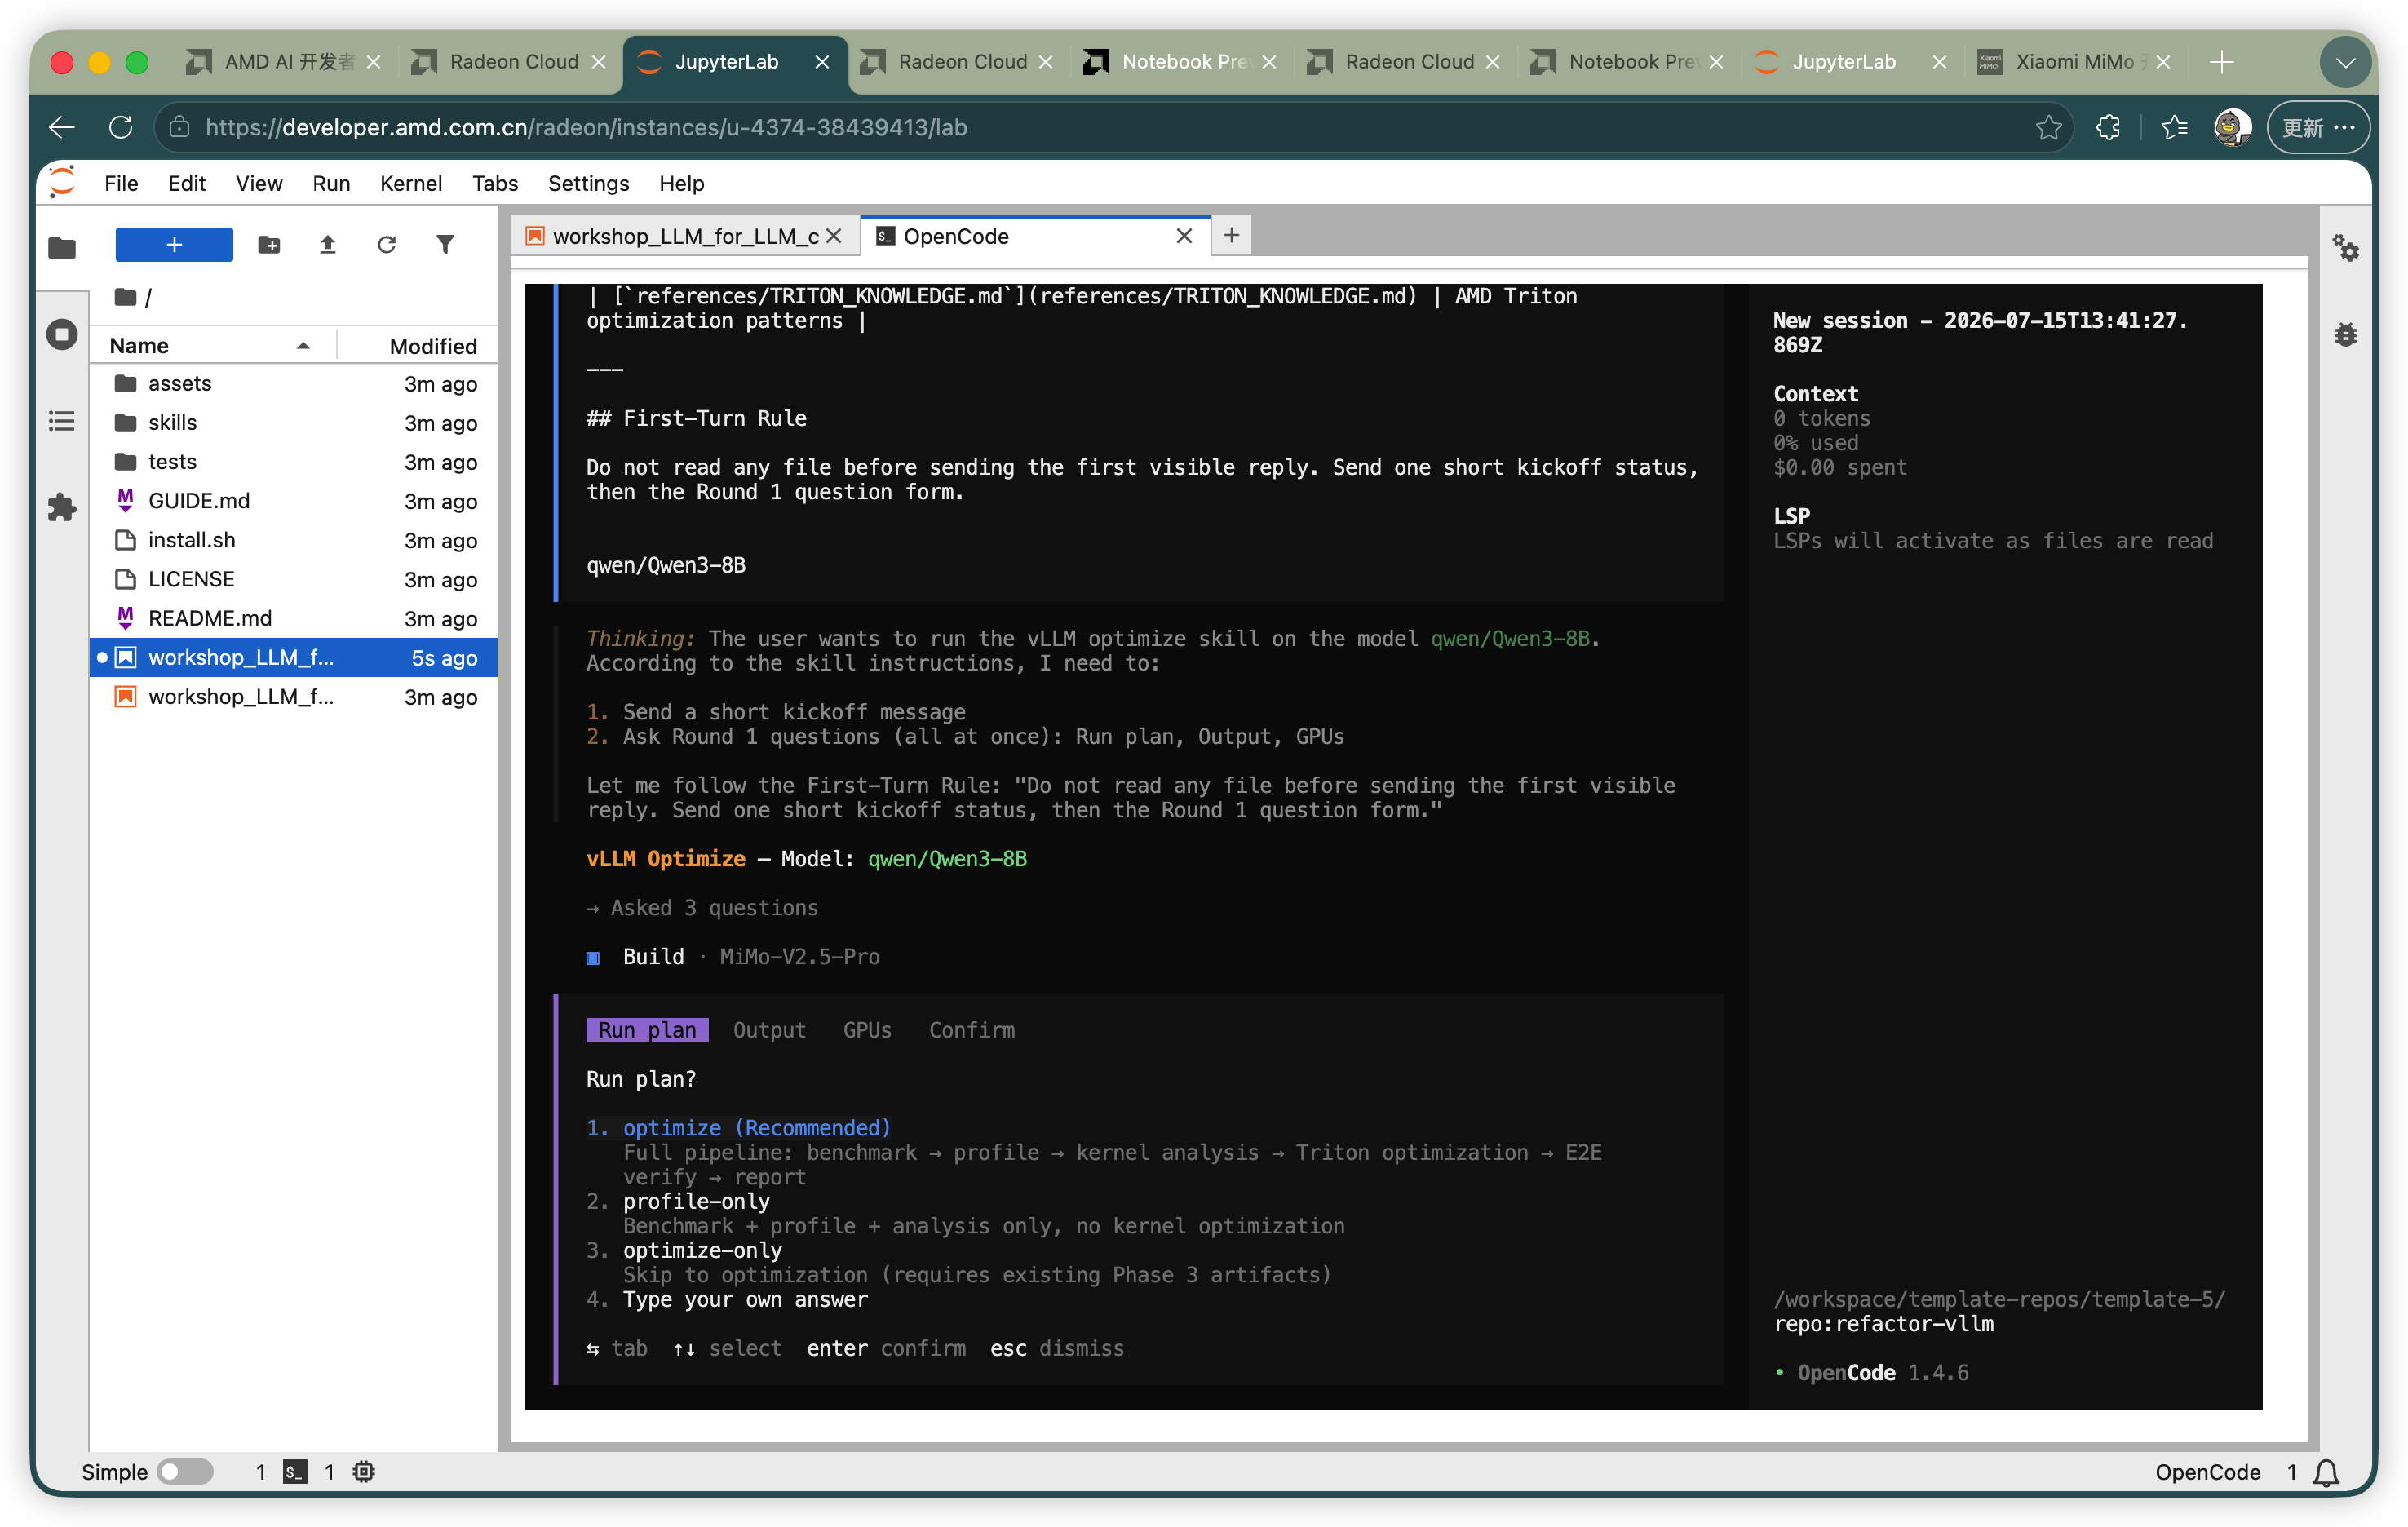Open new browser tab plus button
2408x1527 pixels.
pyautogui.click(x=2221, y=62)
